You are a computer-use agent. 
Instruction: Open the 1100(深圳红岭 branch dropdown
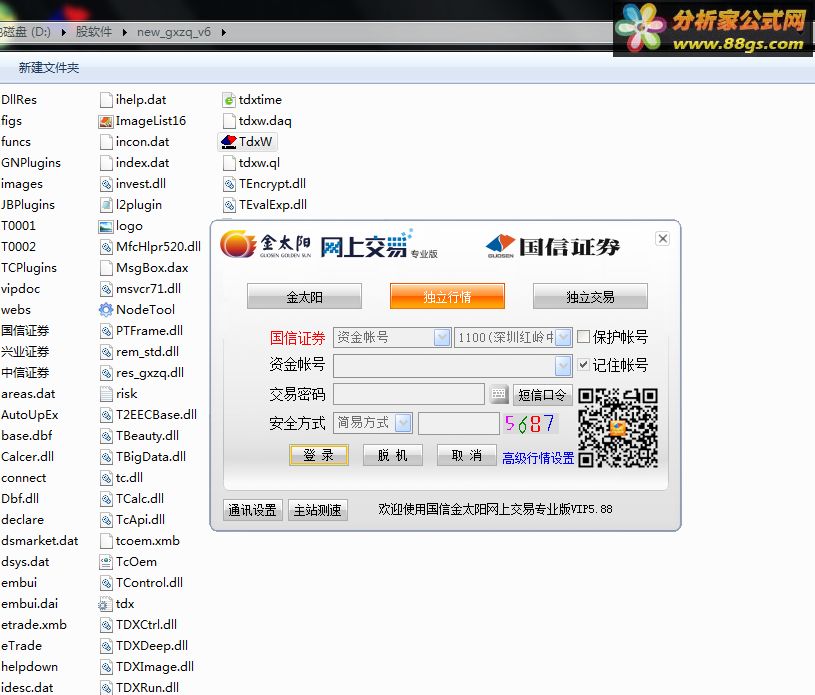click(x=563, y=337)
